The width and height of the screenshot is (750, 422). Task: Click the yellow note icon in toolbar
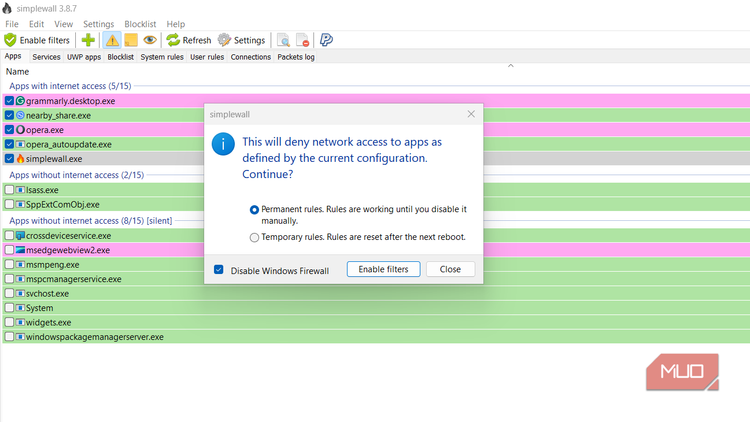click(131, 40)
